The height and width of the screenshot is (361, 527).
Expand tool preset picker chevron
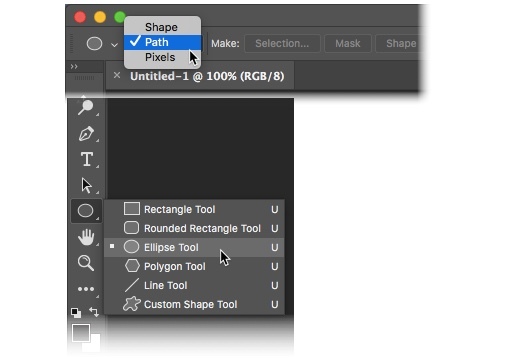click(x=114, y=44)
